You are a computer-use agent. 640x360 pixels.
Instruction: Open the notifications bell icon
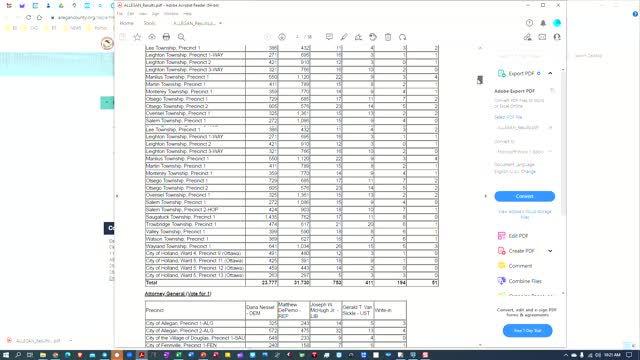(543, 23)
